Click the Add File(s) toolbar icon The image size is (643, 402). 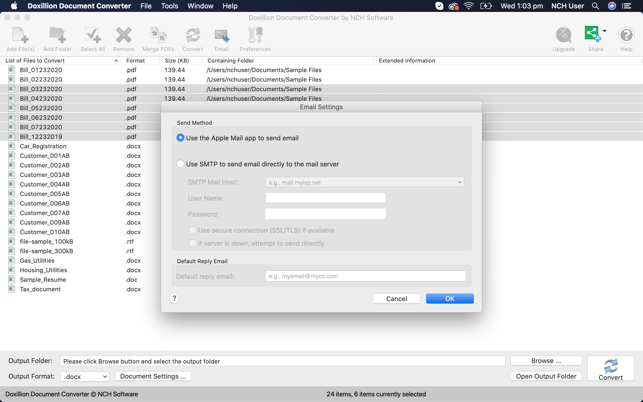(x=20, y=39)
